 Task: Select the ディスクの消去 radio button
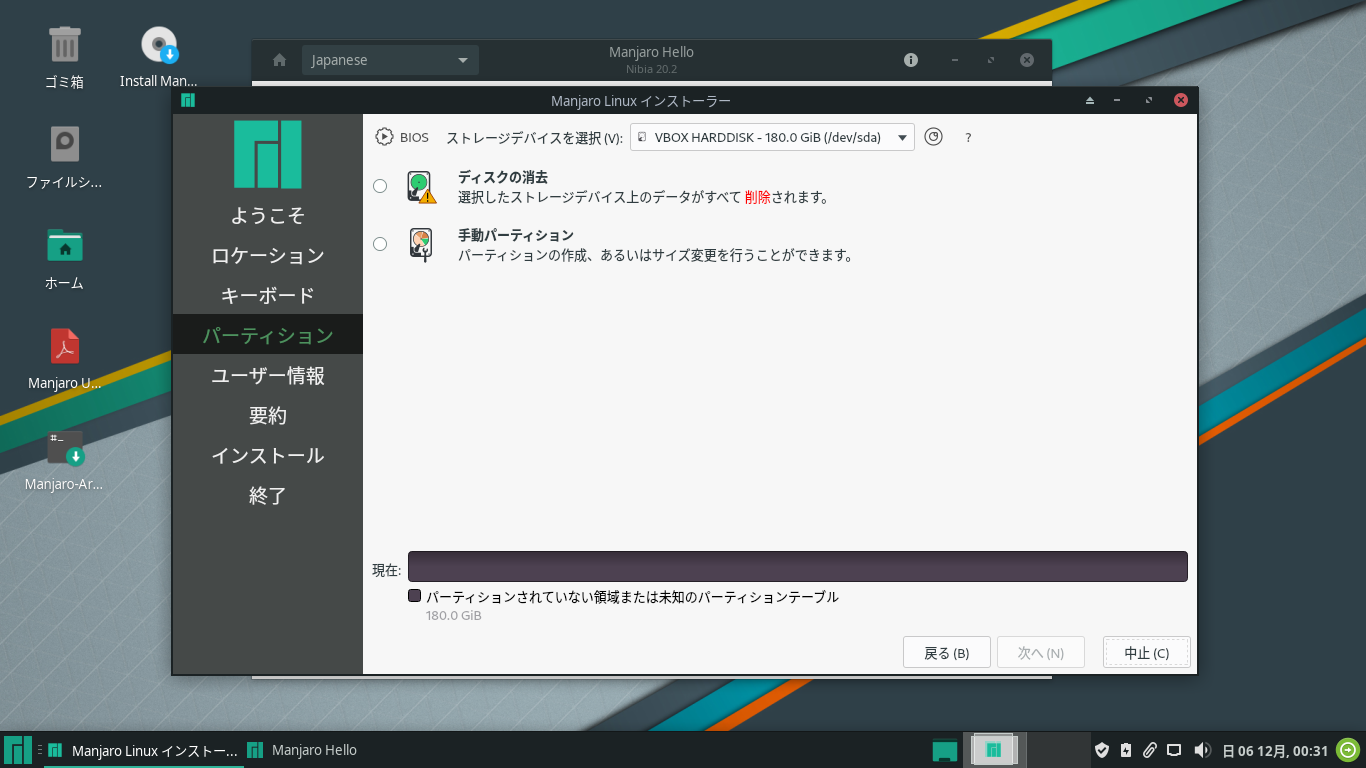[x=380, y=186]
